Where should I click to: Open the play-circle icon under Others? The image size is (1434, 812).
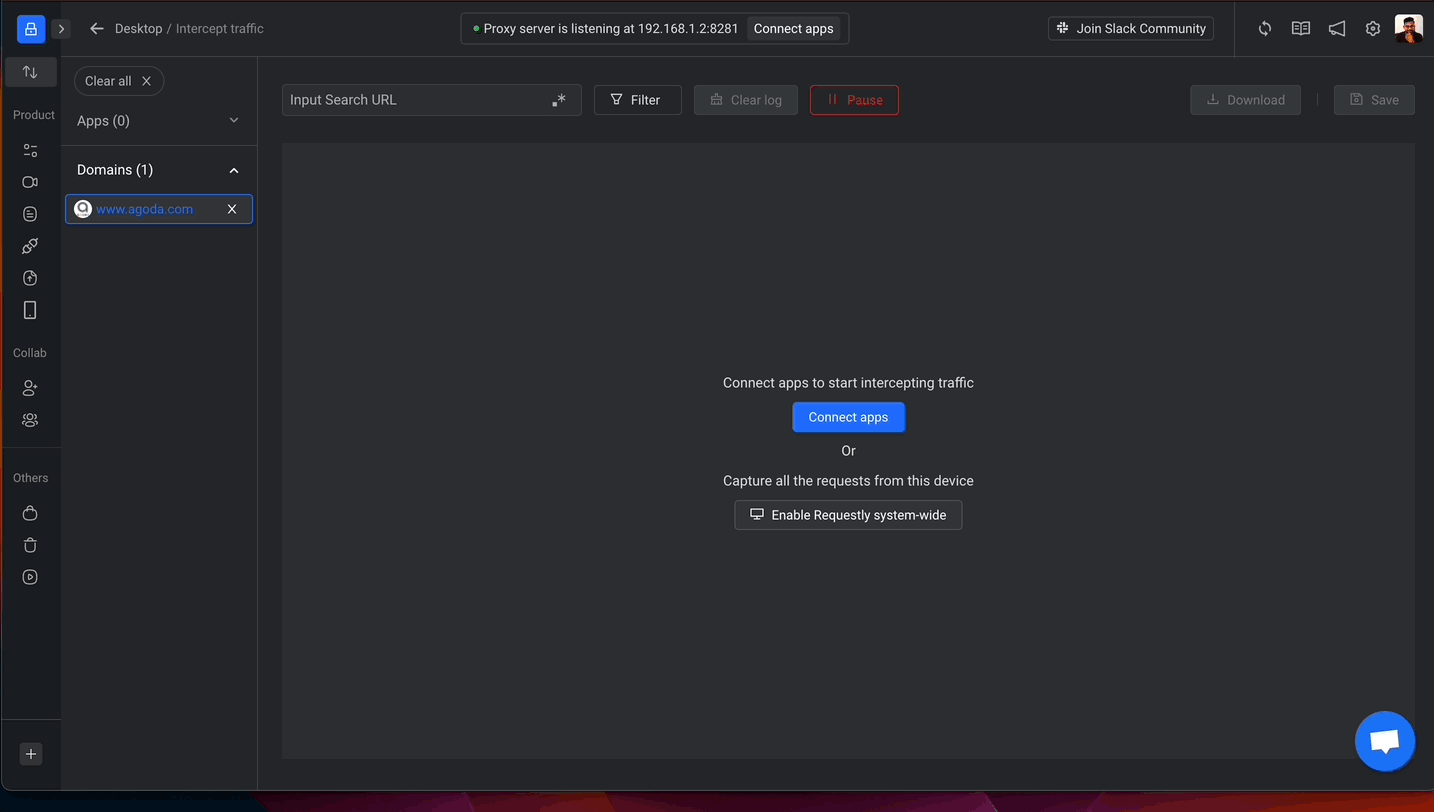30,577
